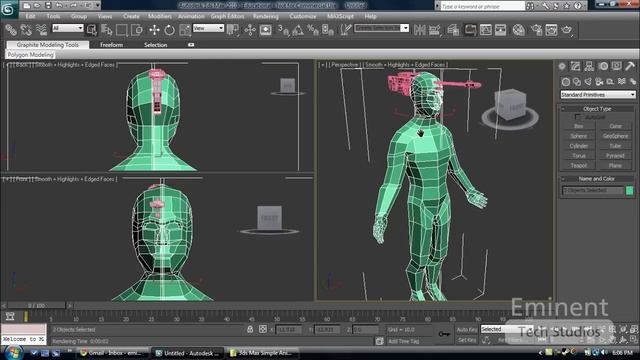Click the Teapot primitive button
640x360 pixels.
pyautogui.click(x=578, y=165)
